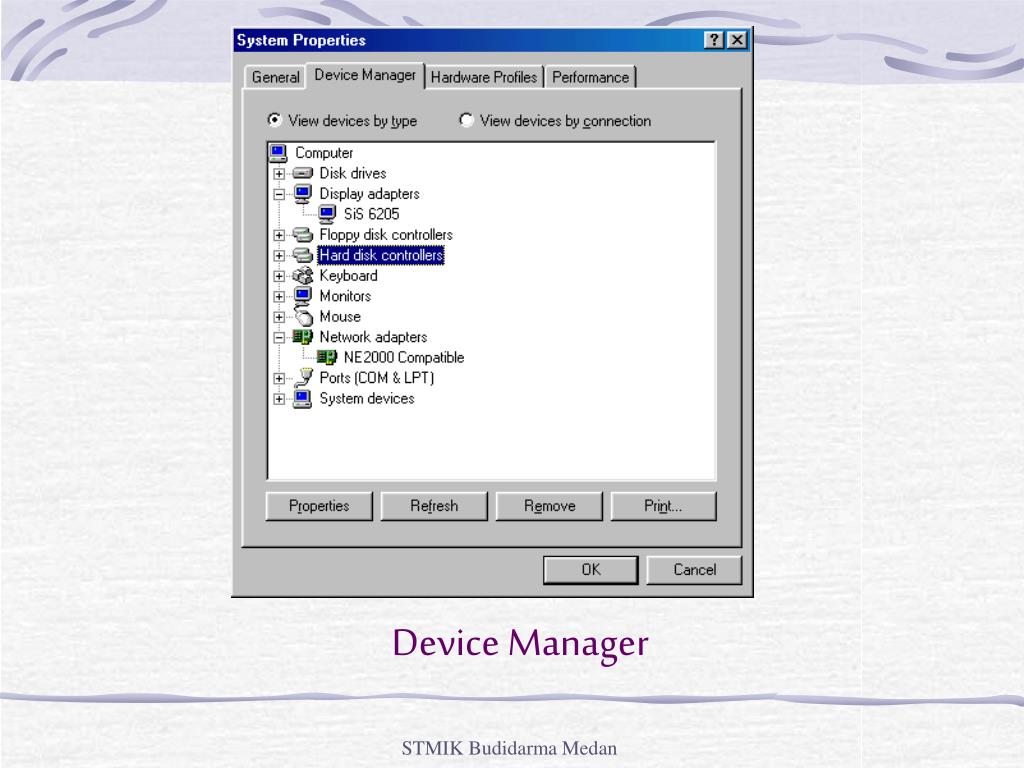Select the System devices label
This screenshot has width=1024, height=768.
[367, 398]
